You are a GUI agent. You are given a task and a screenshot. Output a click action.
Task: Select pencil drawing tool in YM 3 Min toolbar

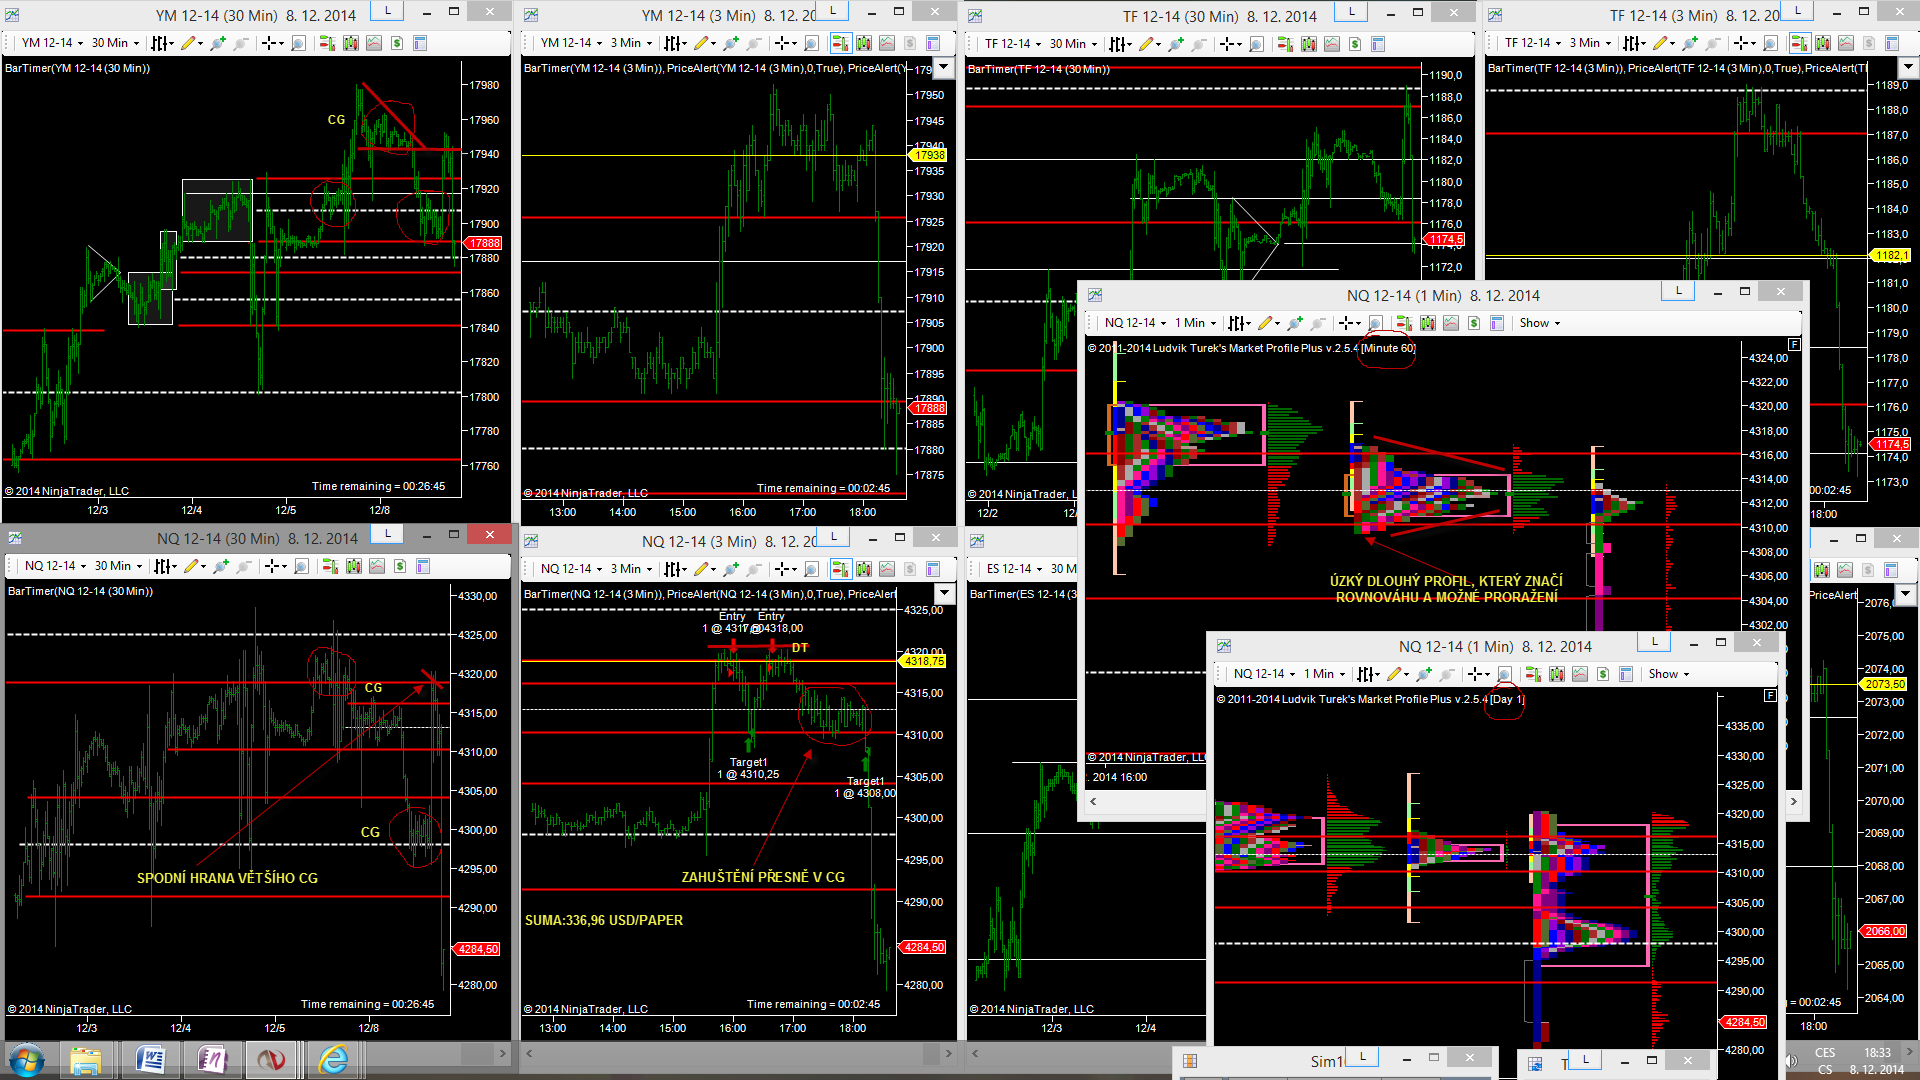pyautogui.click(x=703, y=43)
